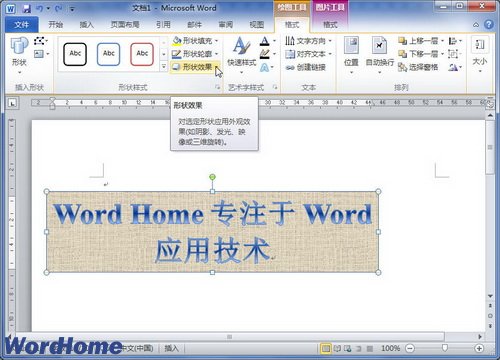Open the 位置 position menu
The height and width of the screenshot is (360, 500).
(x=351, y=55)
